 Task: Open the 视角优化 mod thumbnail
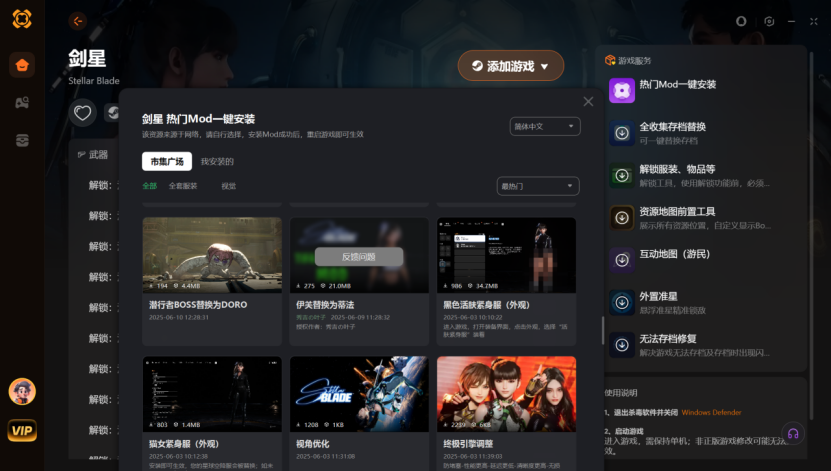tap(359, 393)
